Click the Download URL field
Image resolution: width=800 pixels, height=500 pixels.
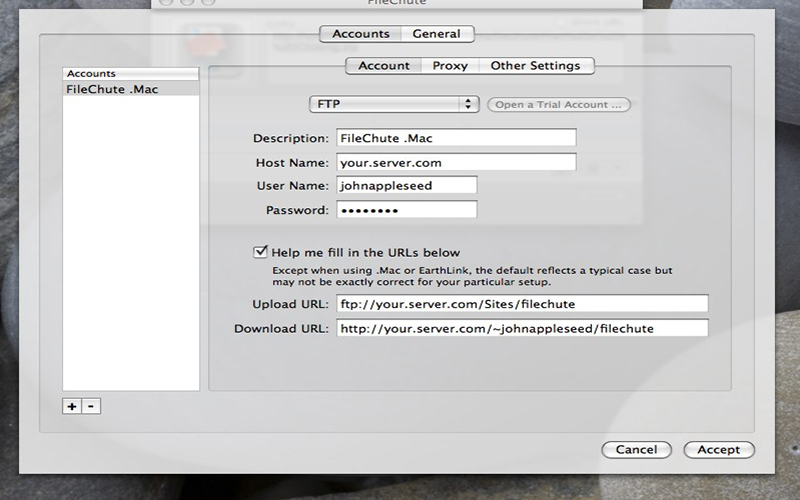[x=522, y=328]
